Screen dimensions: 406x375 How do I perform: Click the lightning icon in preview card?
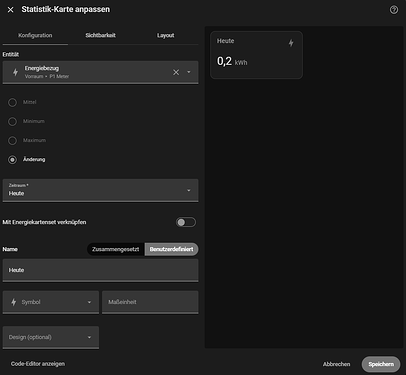[x=291, y=43]
